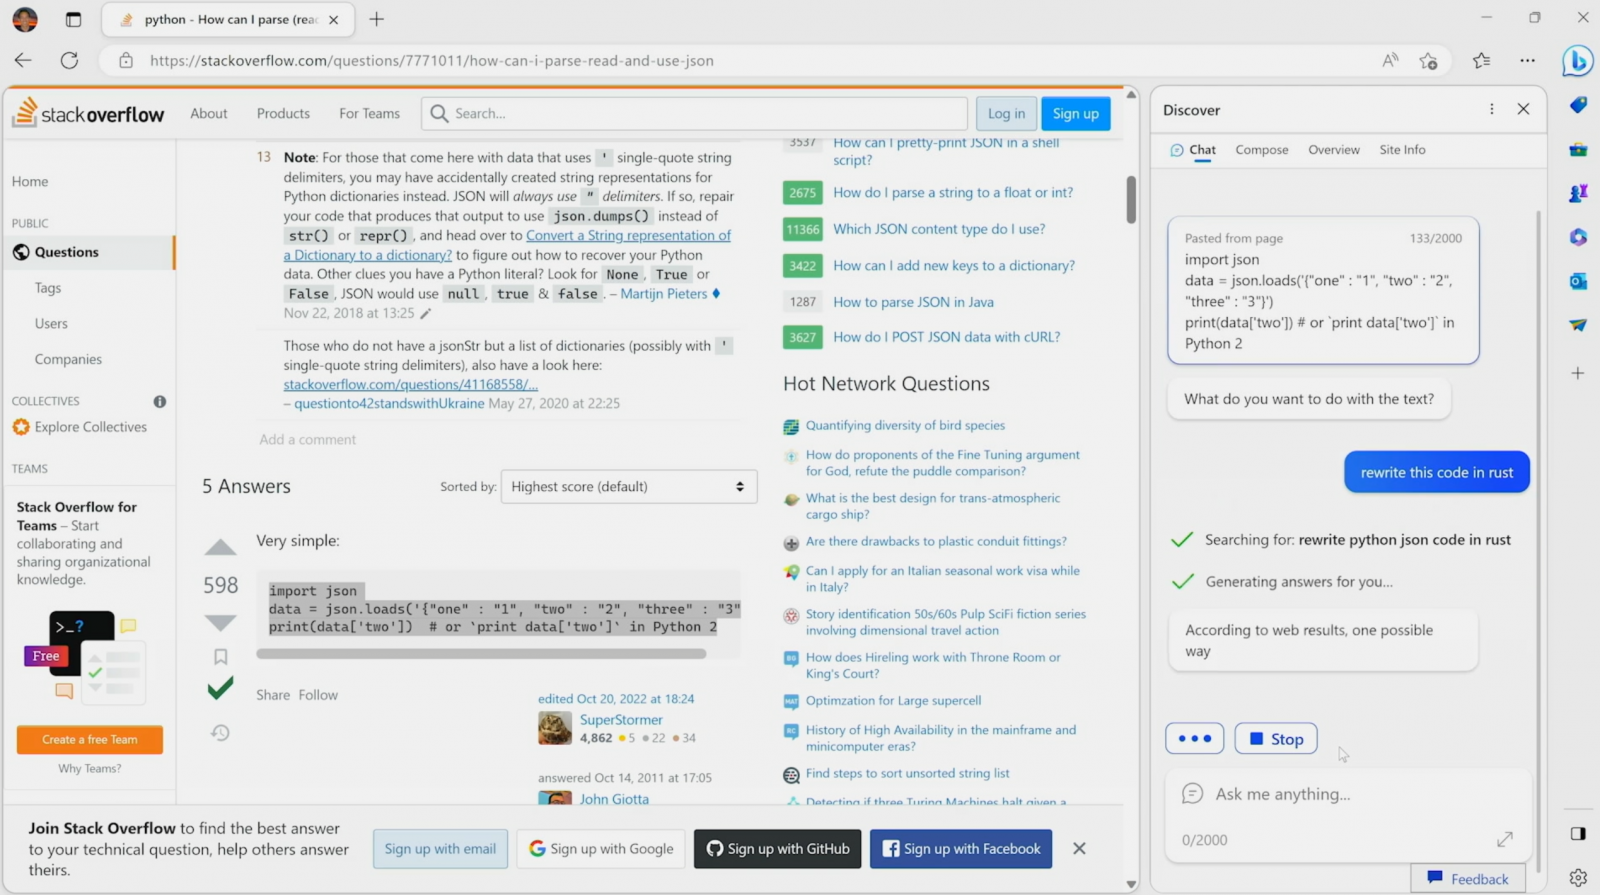Viewport: 1600px width, 895px height.
Task: Open the Products menu
Action: (283, 113)
